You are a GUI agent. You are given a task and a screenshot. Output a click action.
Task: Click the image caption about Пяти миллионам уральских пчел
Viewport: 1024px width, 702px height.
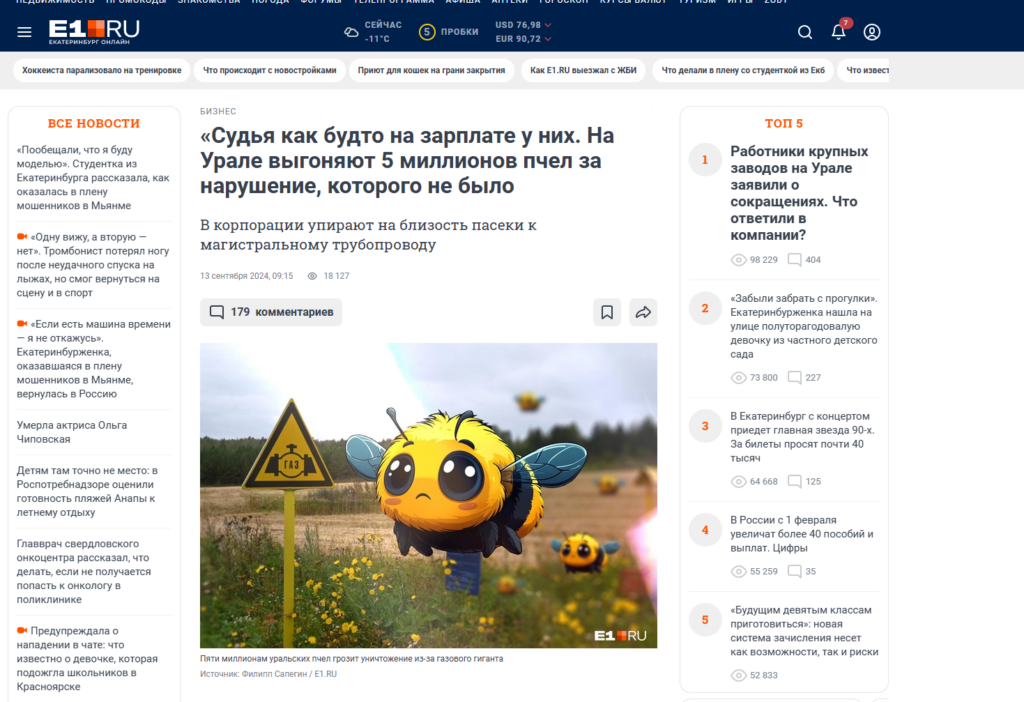[351, 659]
